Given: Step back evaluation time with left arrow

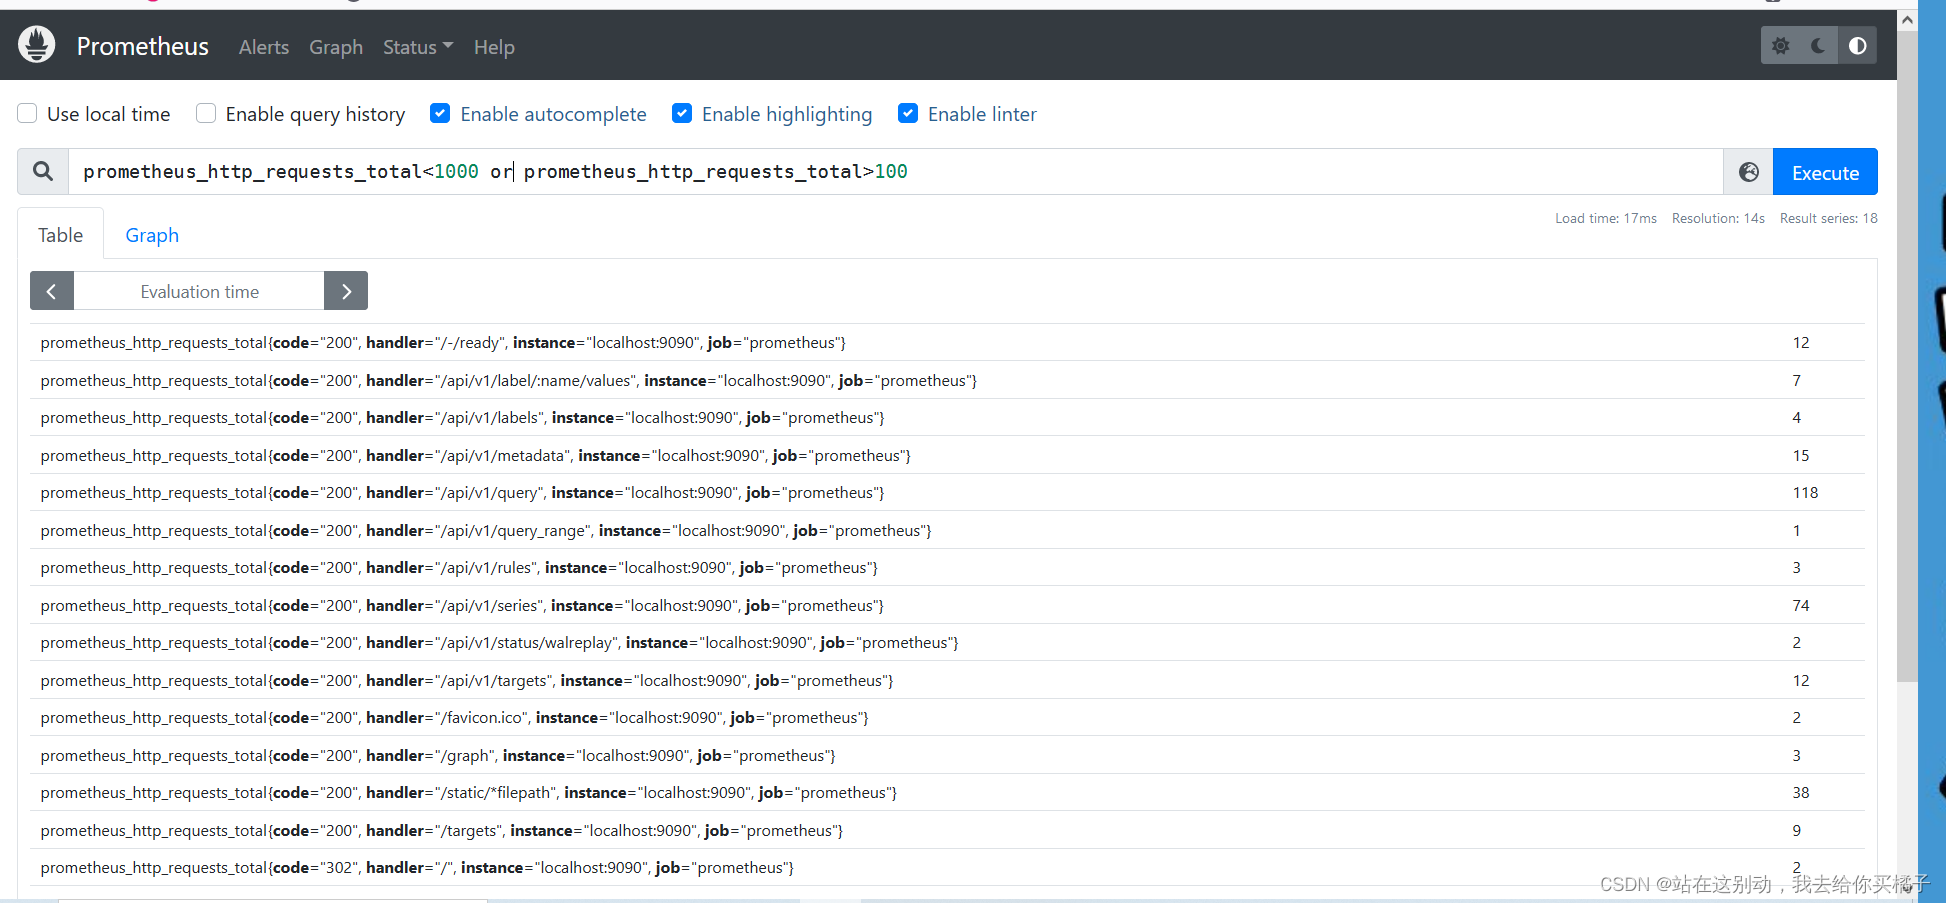Looking at the screenshot, I should pos(51,290).
